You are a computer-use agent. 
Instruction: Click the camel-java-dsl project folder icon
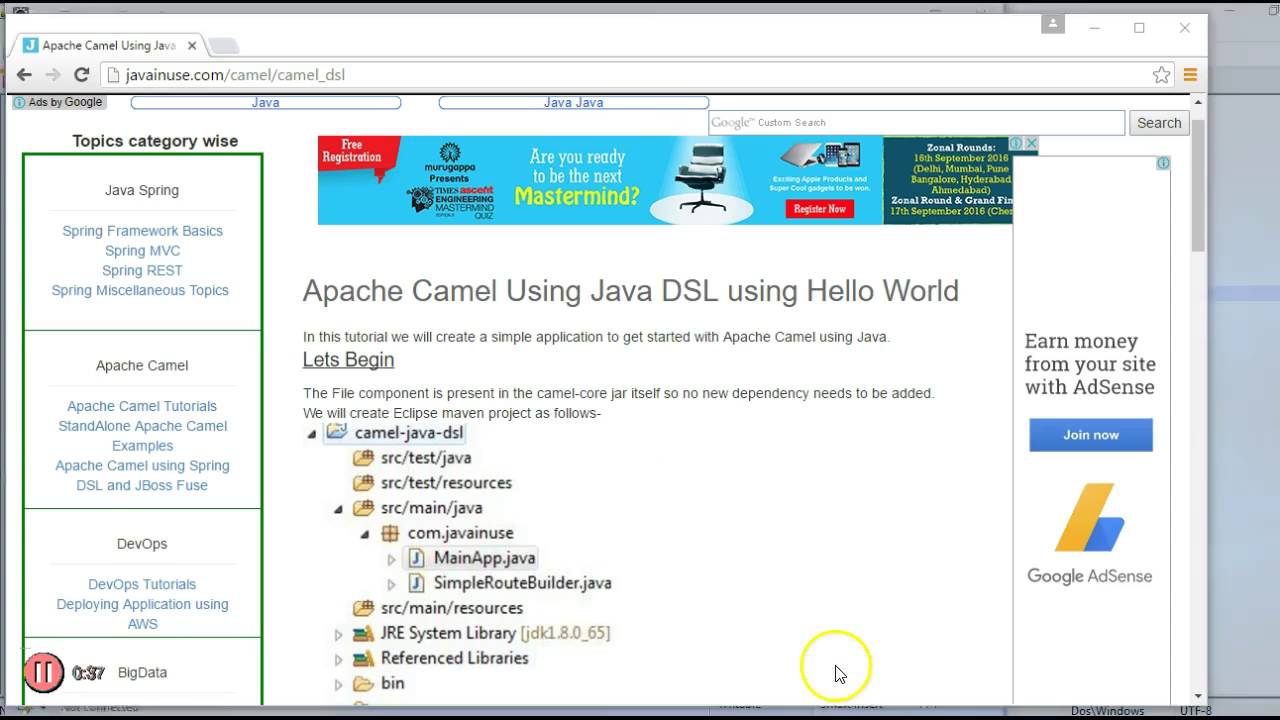coord(336,432)
